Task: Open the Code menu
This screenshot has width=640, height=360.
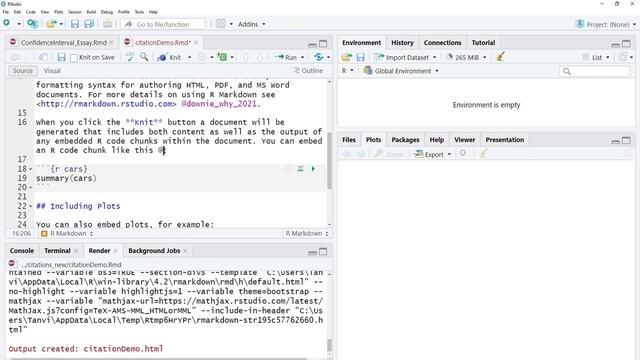Action: point(31,12)
